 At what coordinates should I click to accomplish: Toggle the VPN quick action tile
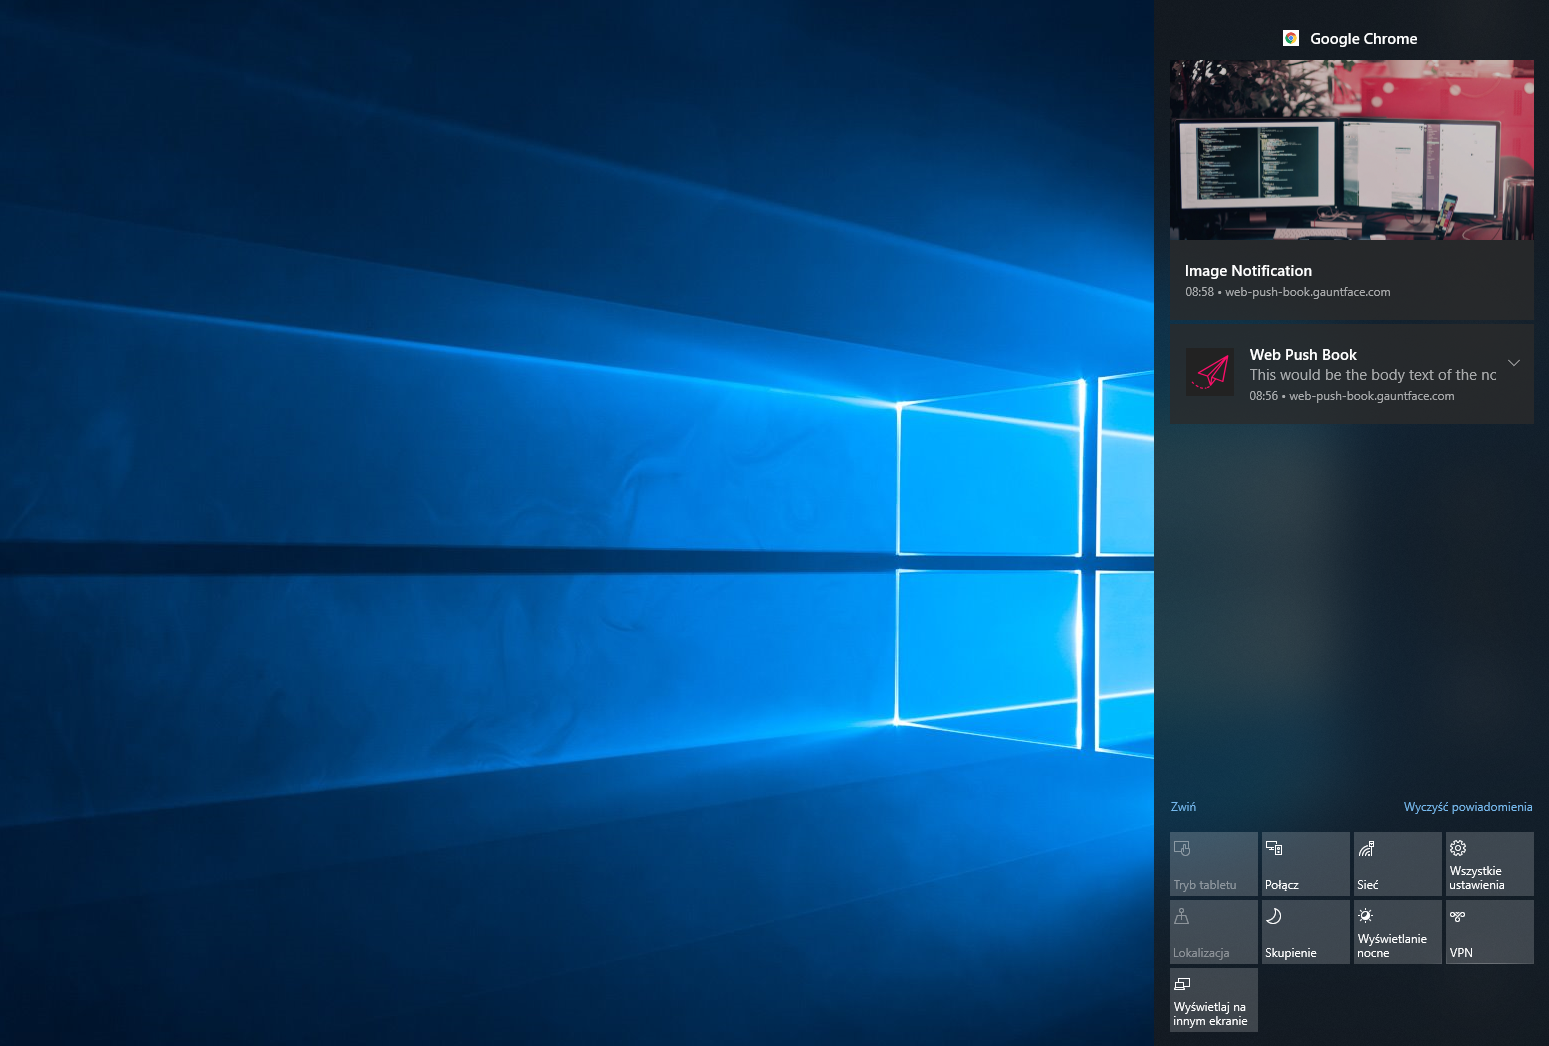point(1490,932)
